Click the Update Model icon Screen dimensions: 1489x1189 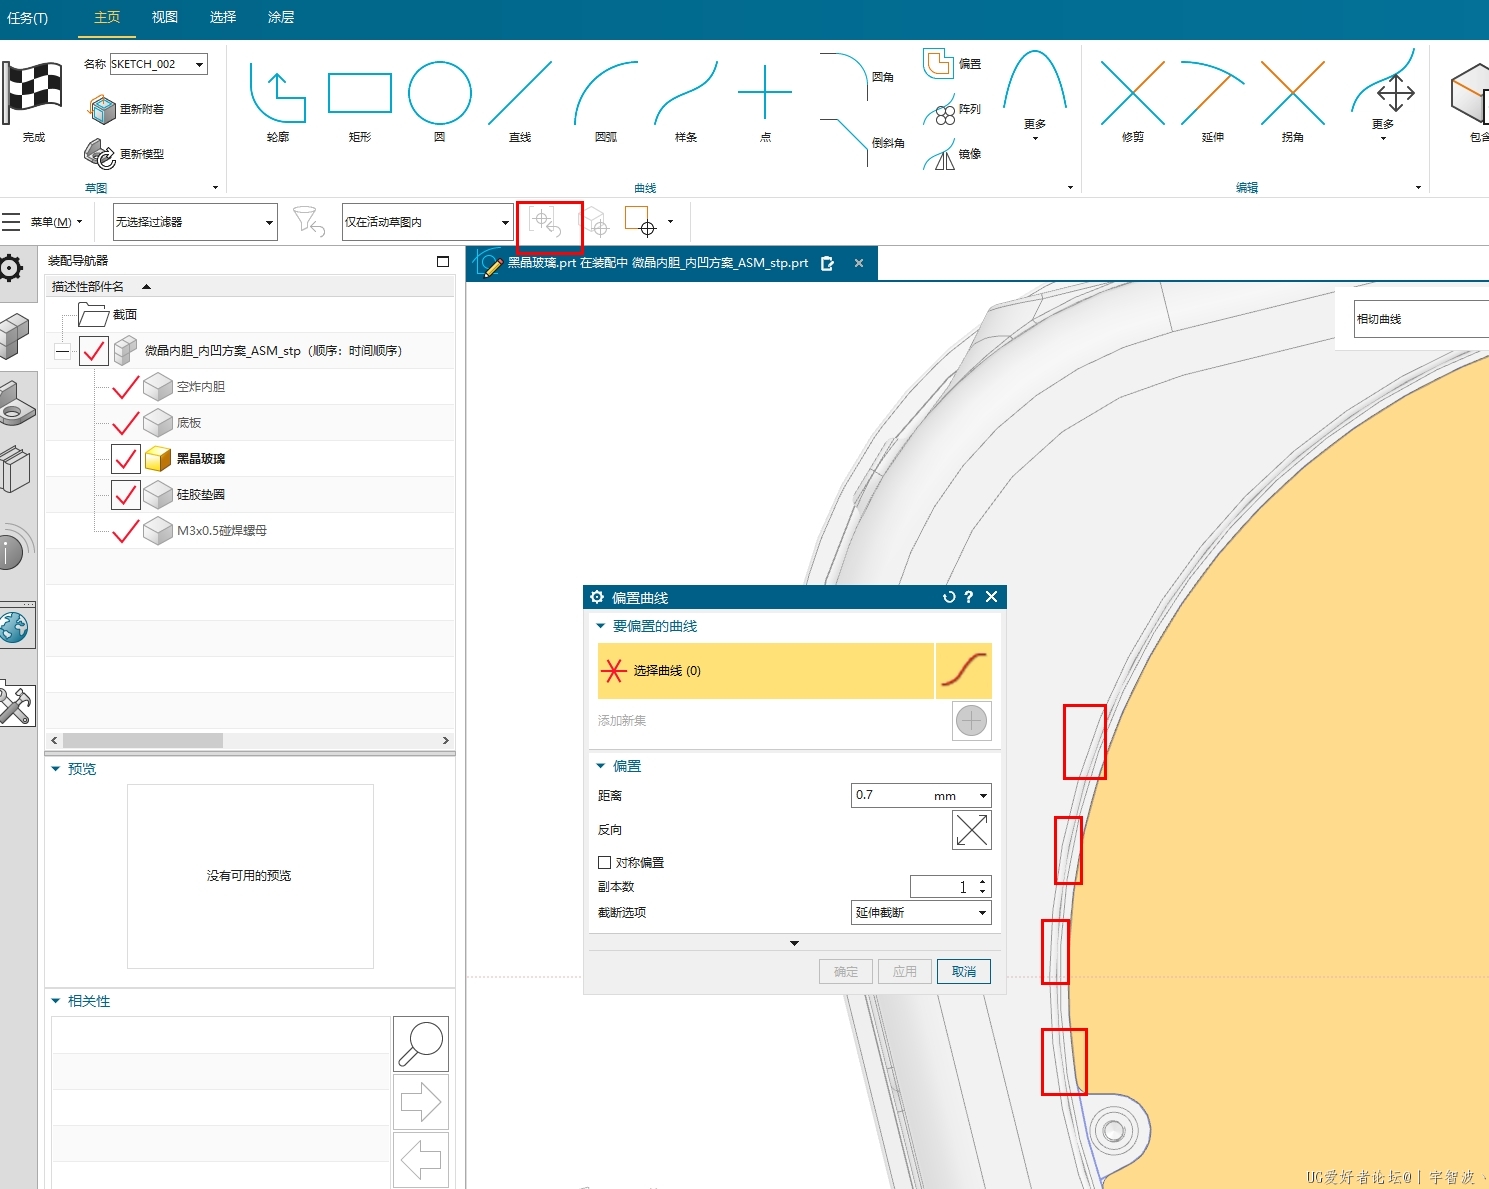(x=99, y=153)
